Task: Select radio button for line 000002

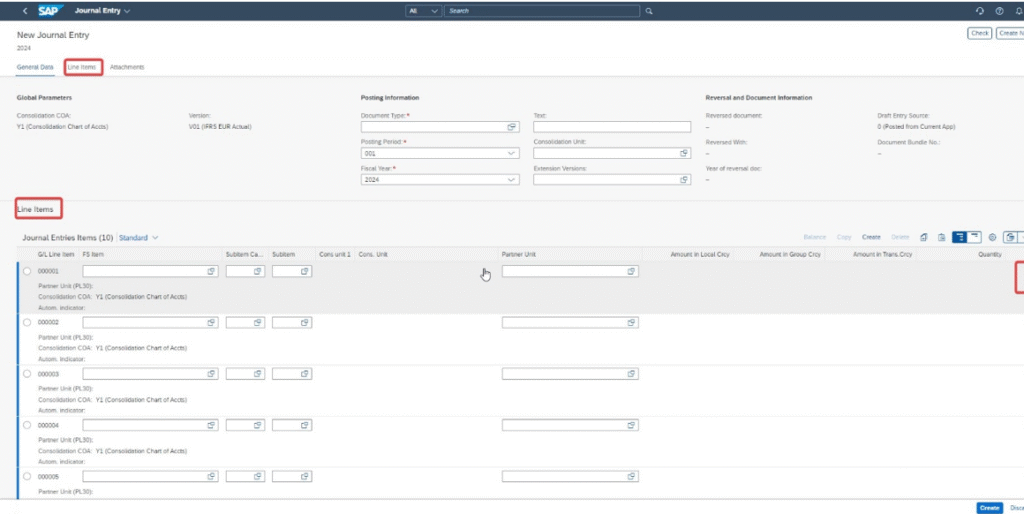Action: point(27,323)
